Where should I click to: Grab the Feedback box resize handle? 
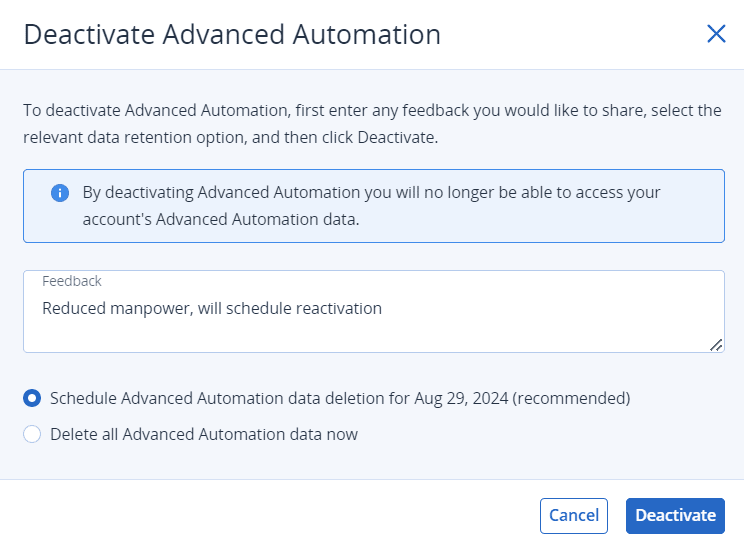coord(716,344)
